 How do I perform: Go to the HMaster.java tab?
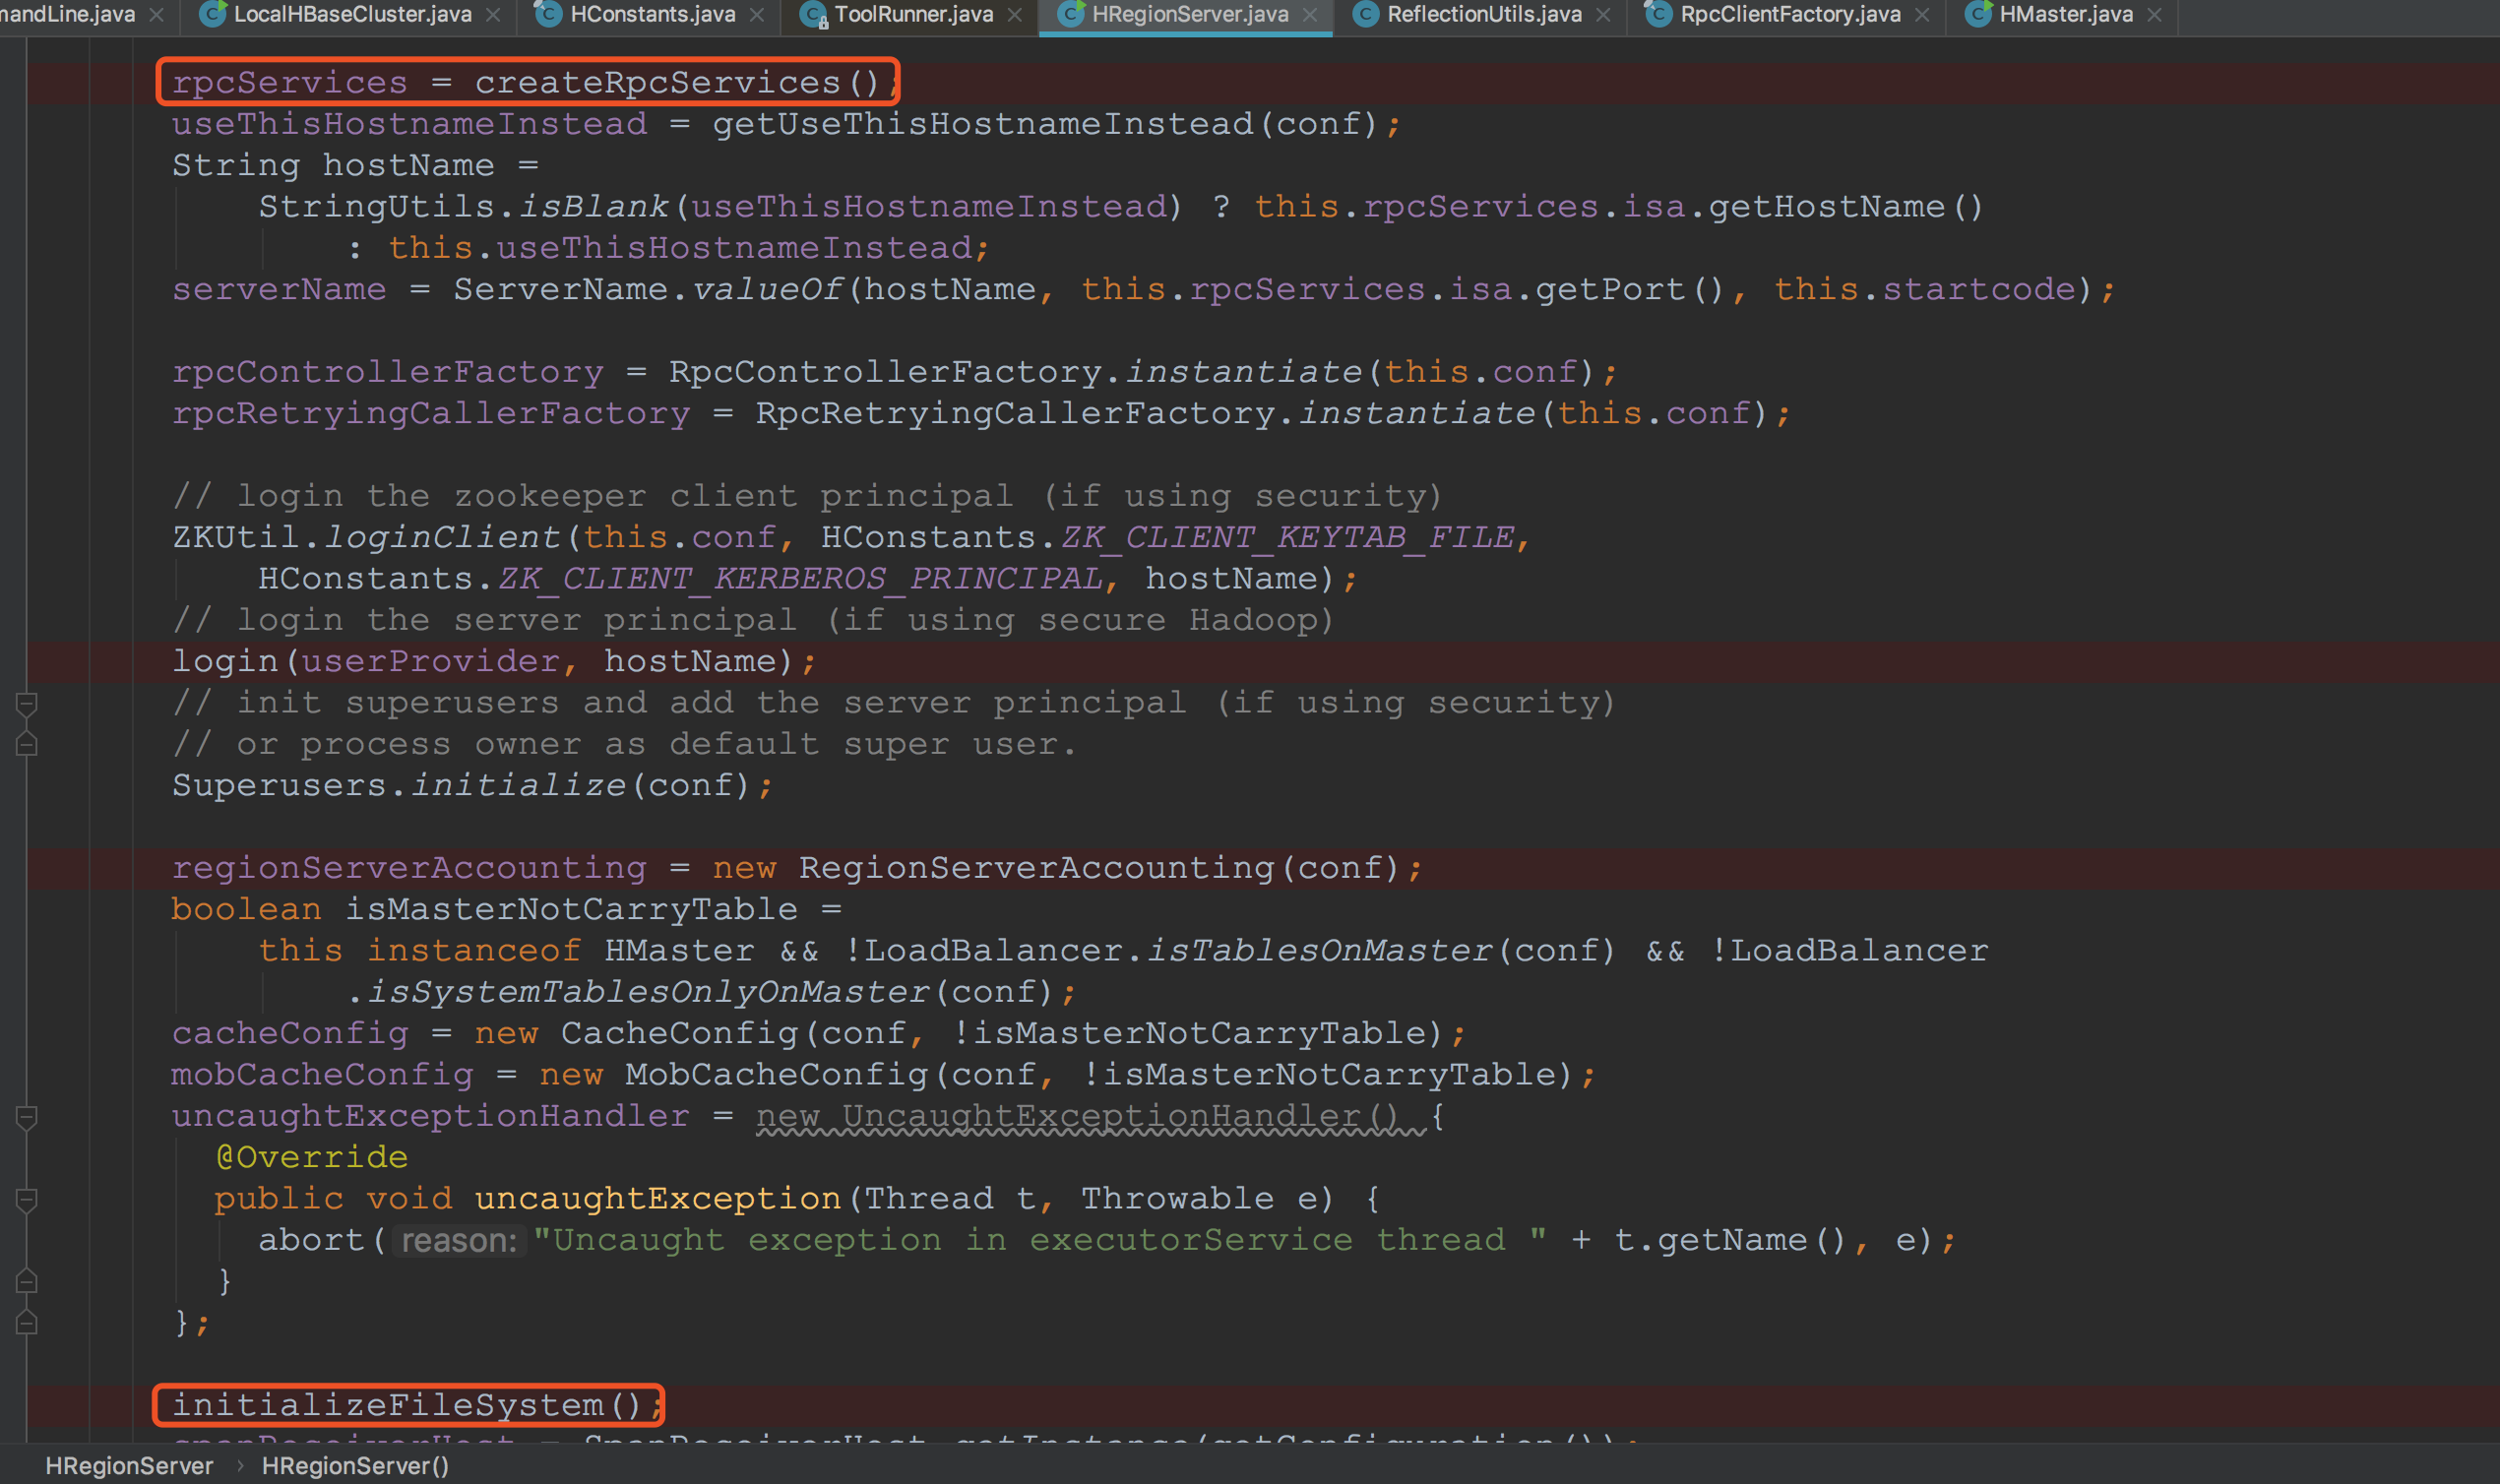pos(2066,14)
